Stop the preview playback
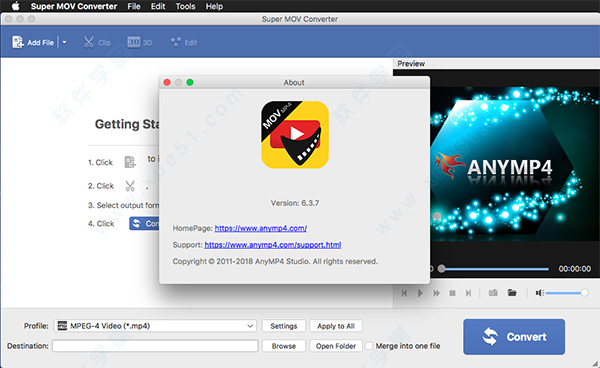600x368 pixels. coord(452,293)
